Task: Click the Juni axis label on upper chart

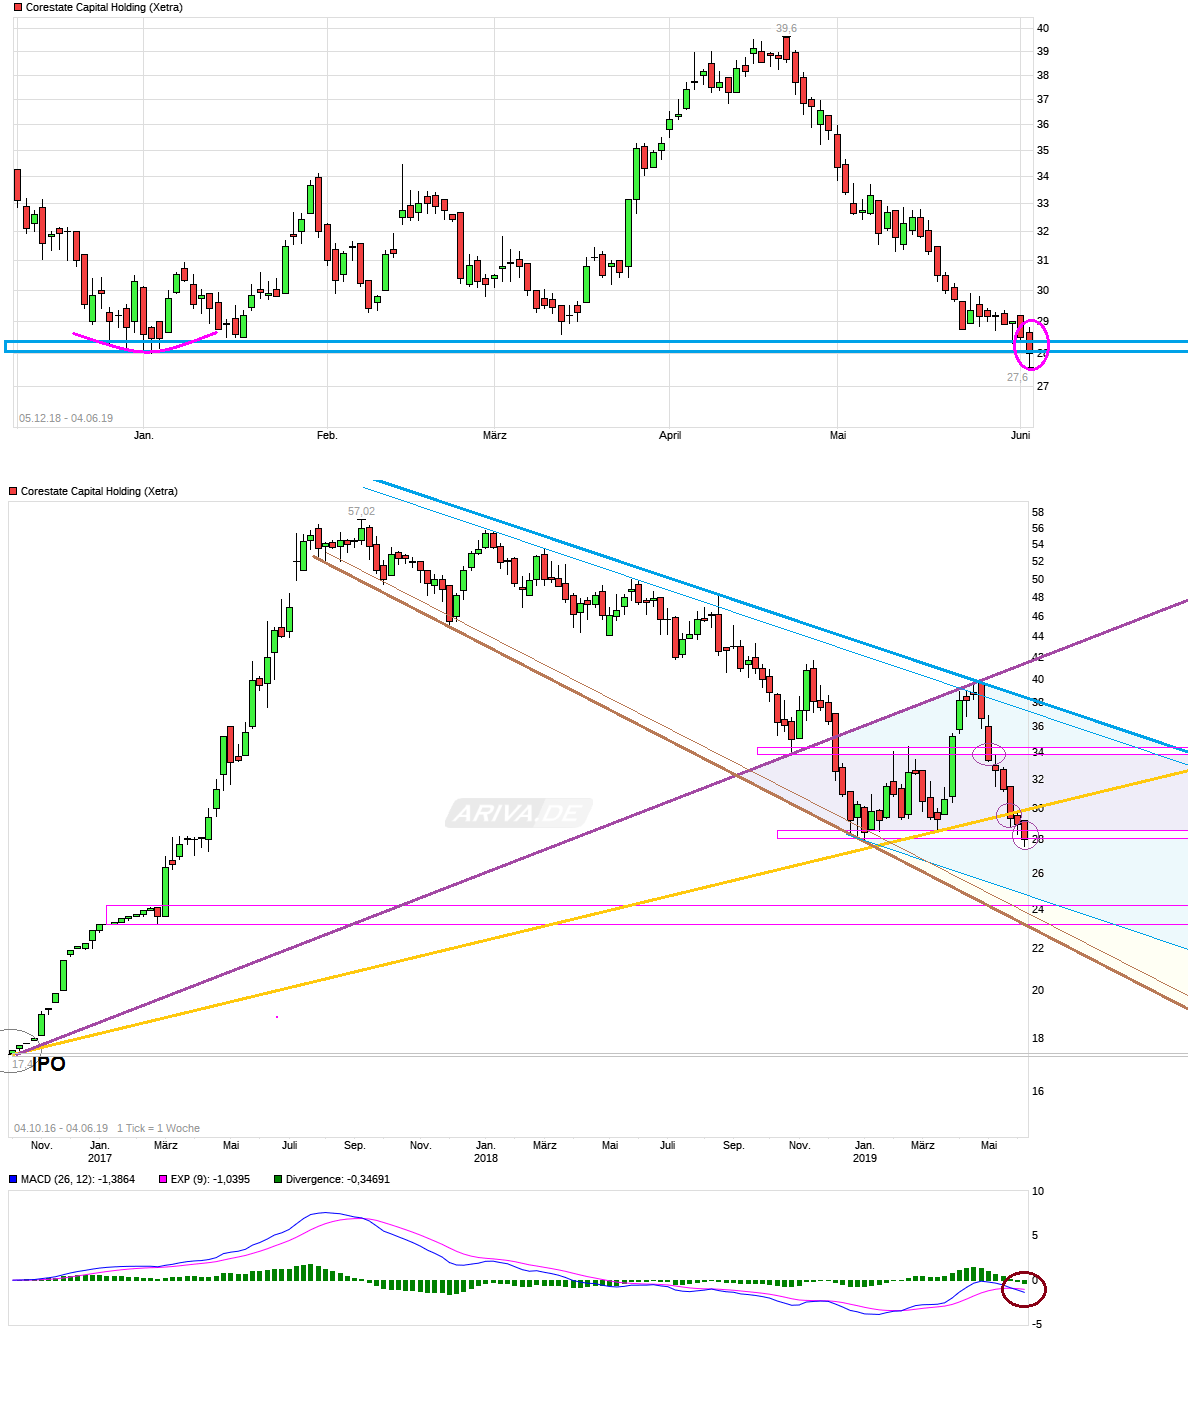Action: click(1019, 436)
